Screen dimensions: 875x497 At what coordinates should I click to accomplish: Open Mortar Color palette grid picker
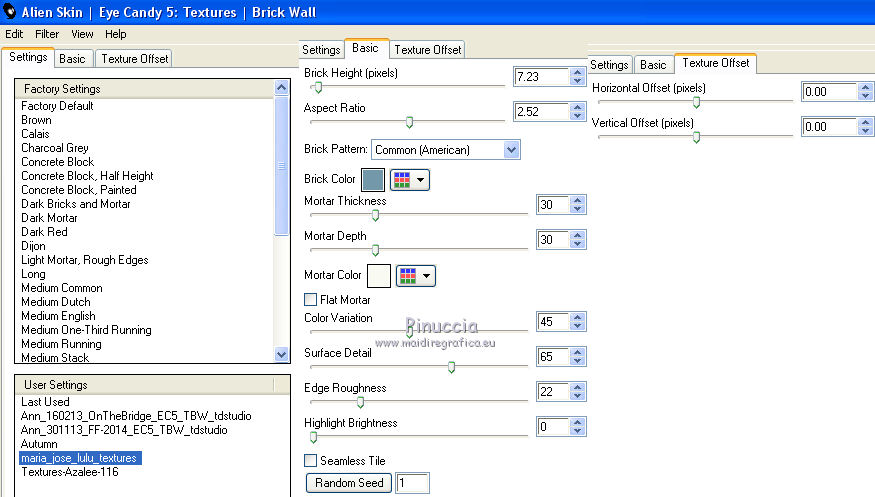(x=416, y=276)
